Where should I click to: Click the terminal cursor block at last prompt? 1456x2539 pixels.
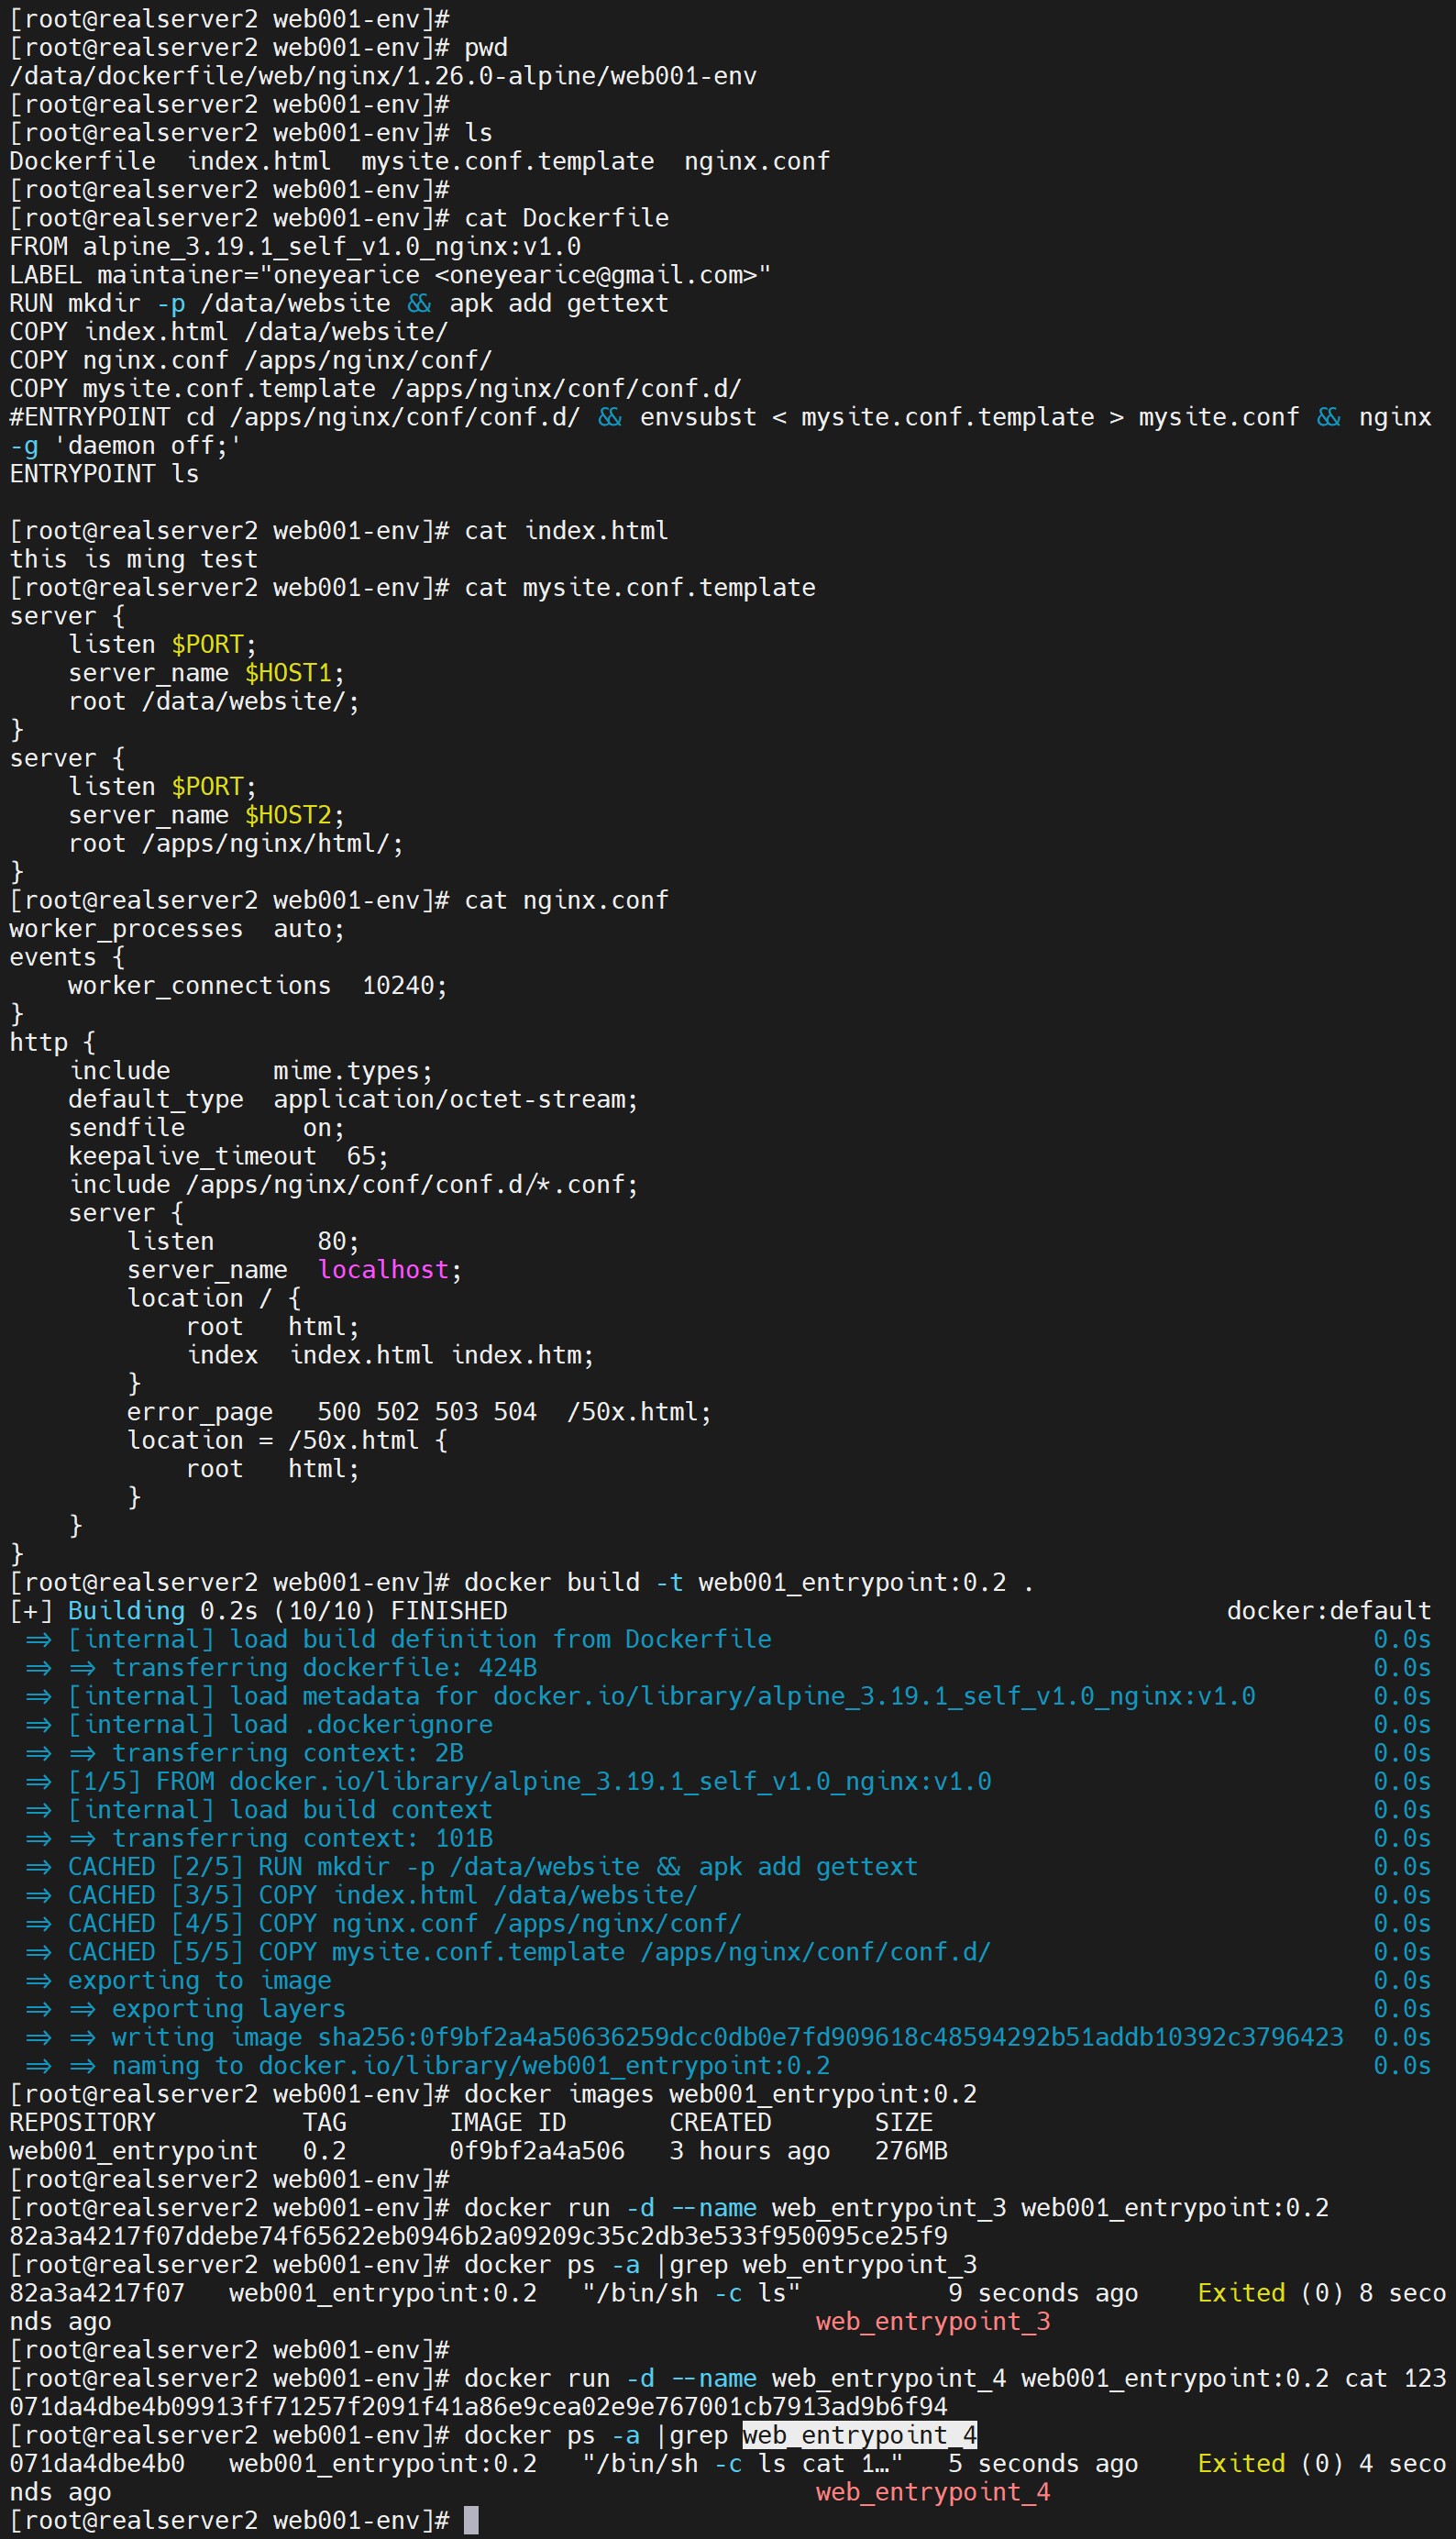click(471, 2519)
